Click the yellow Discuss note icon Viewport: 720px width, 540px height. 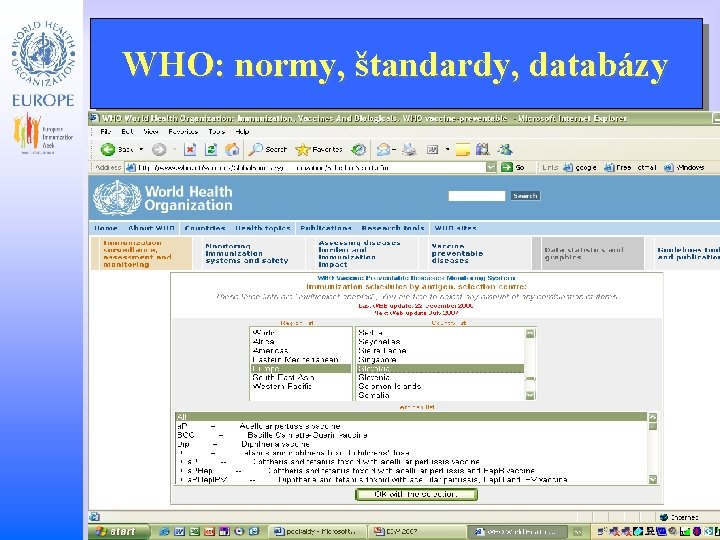coord(463,150)
